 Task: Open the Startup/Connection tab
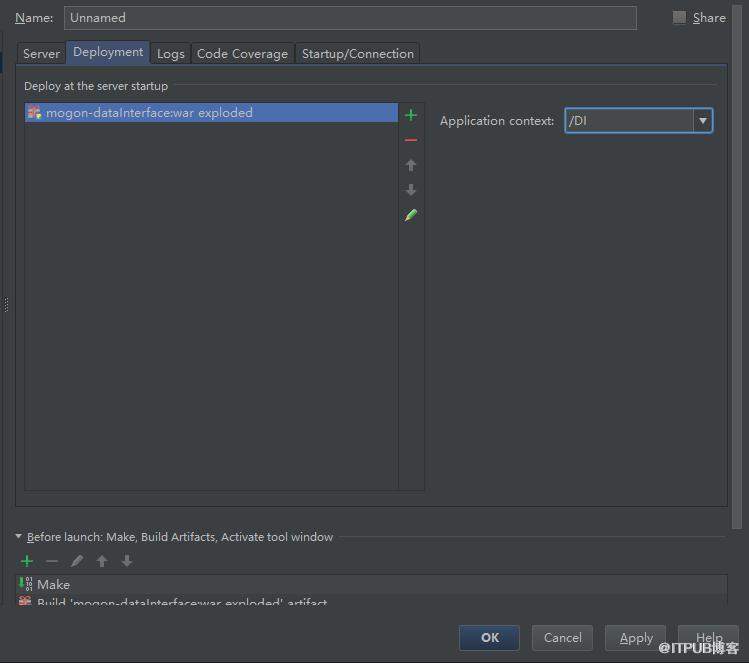pos(358,53)
